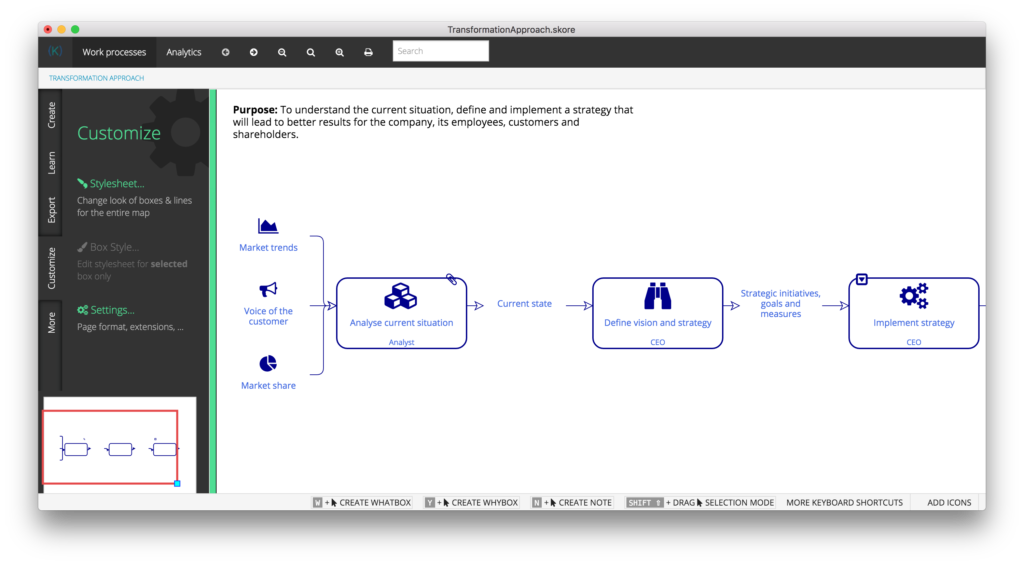Click the Stylesheet paintbrush icon
Screen dimensions: 1024x565
(x=82, y=184)
